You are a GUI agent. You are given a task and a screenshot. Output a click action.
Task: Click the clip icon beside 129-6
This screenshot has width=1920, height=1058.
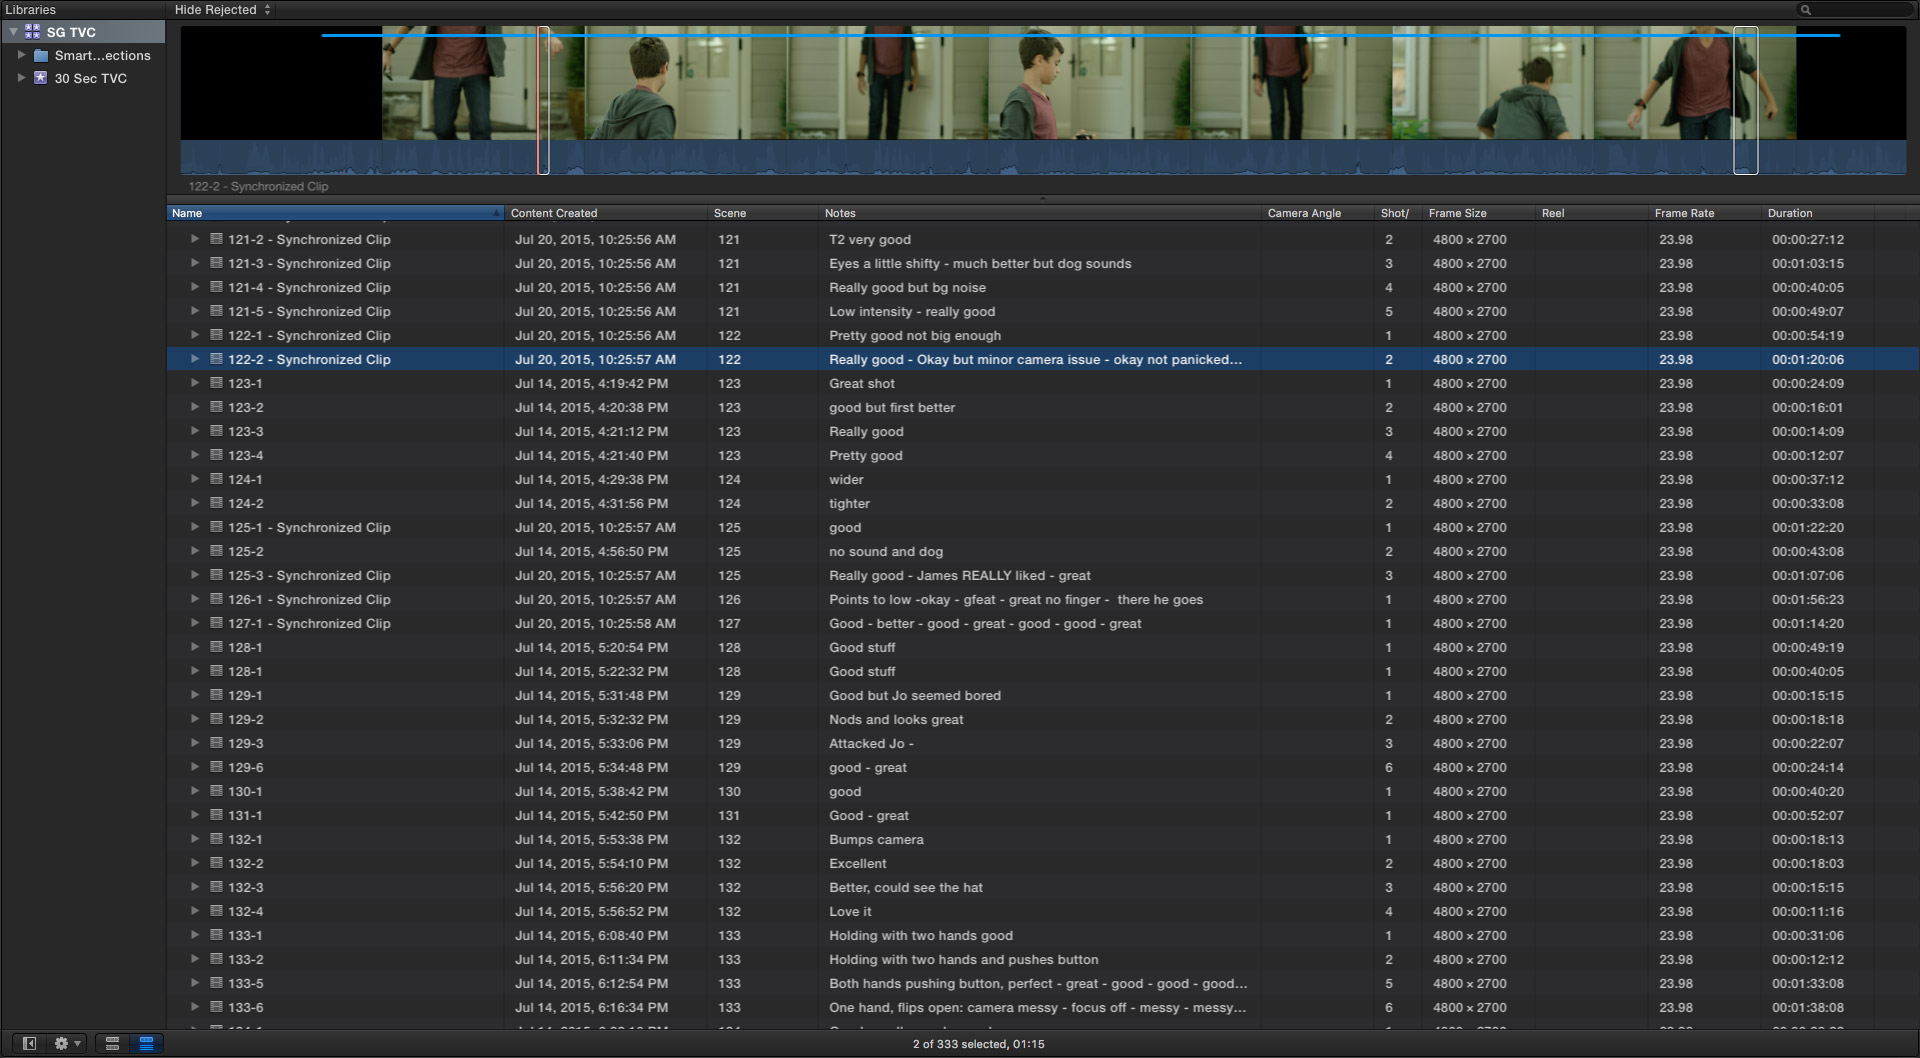216,767
